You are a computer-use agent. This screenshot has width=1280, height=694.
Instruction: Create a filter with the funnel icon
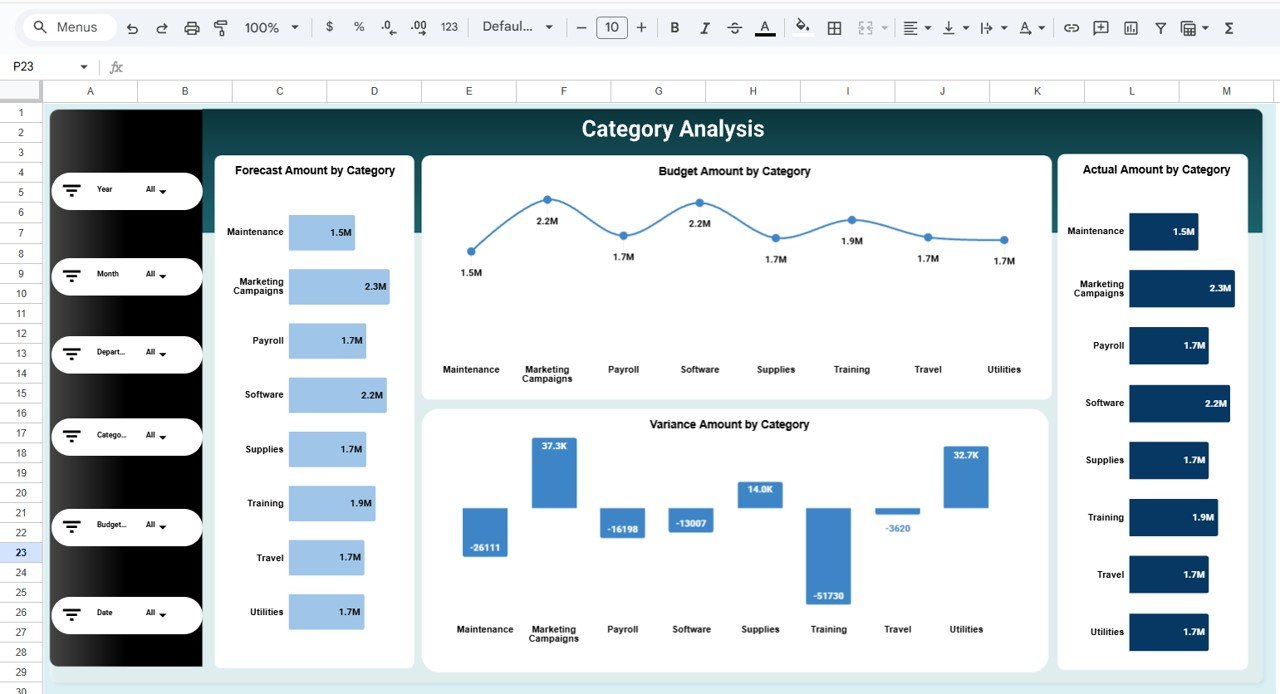tap(1160, 27)
